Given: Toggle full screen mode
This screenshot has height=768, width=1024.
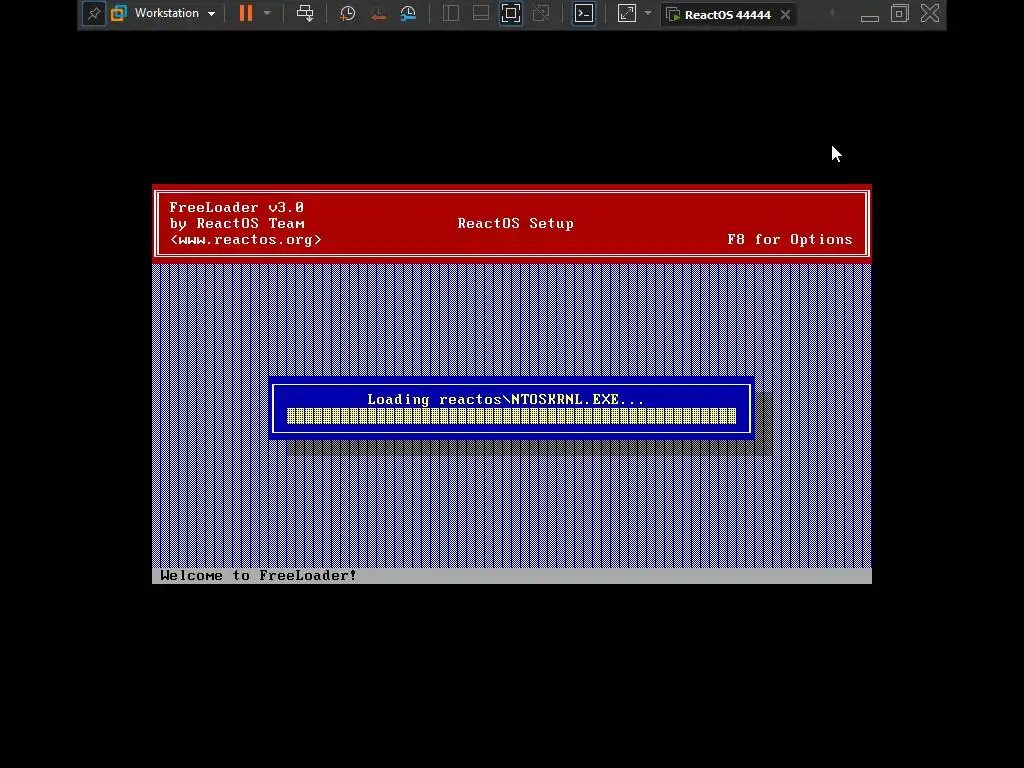Looking at the screenshot, I should tap(511, 13).
